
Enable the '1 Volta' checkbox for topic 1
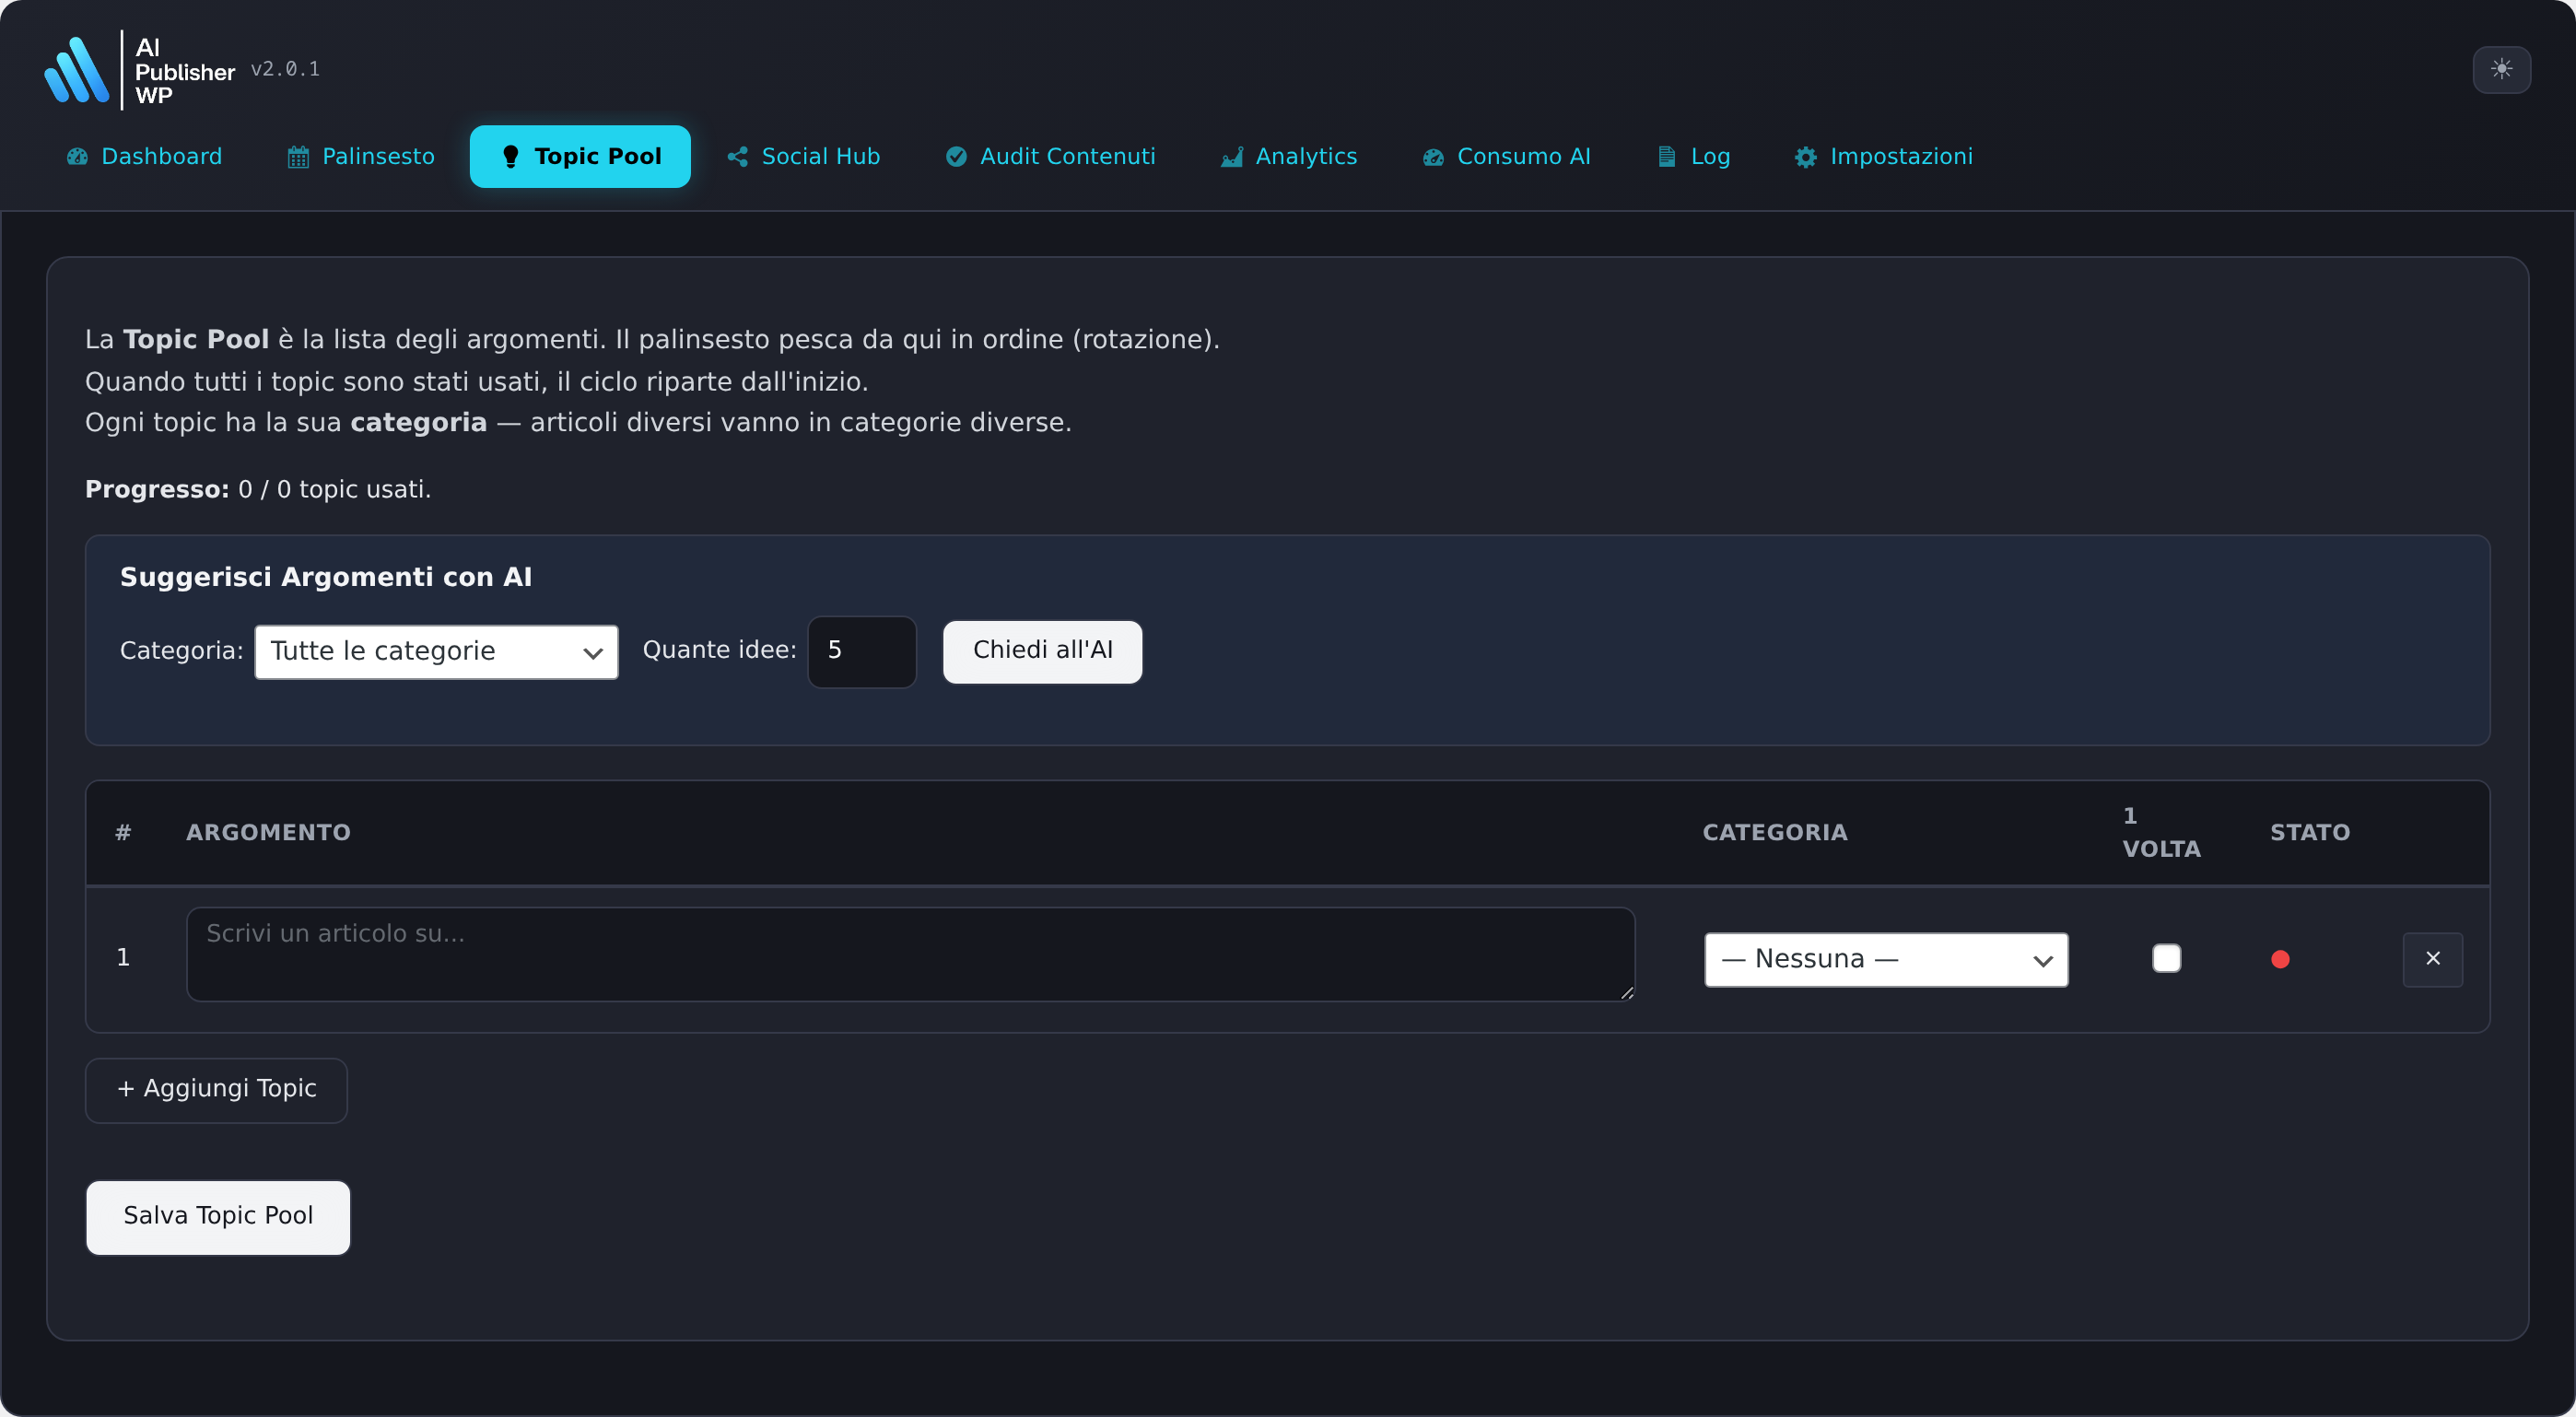[x=2166, y=958]
